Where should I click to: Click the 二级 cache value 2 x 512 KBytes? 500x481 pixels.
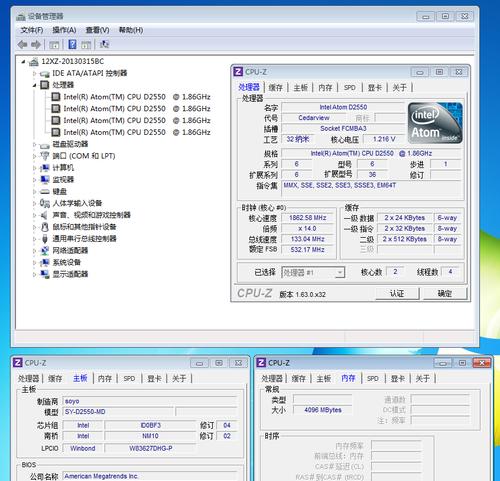[405, 239]
